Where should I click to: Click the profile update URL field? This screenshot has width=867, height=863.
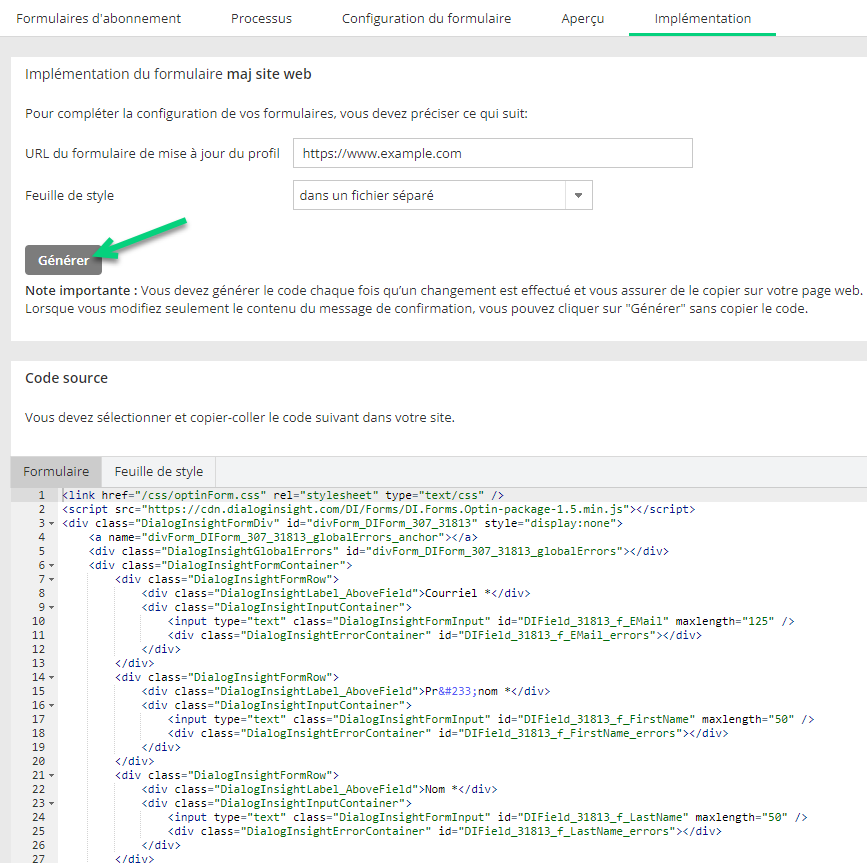pos(493,153)
